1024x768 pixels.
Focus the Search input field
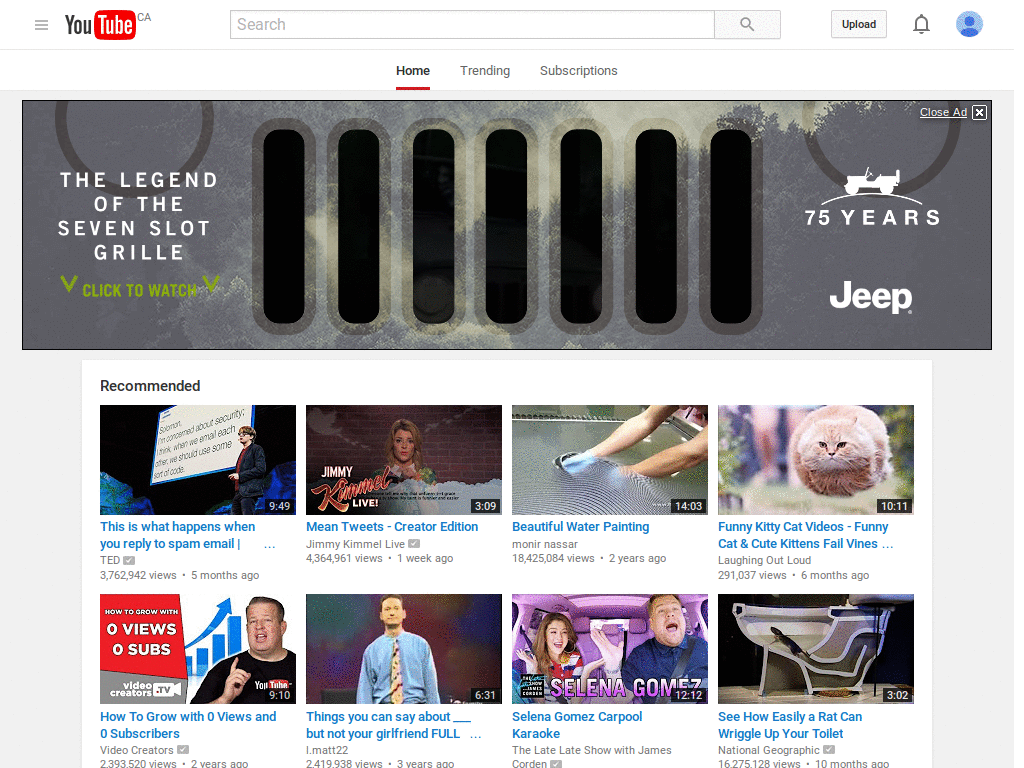(472, 25)
